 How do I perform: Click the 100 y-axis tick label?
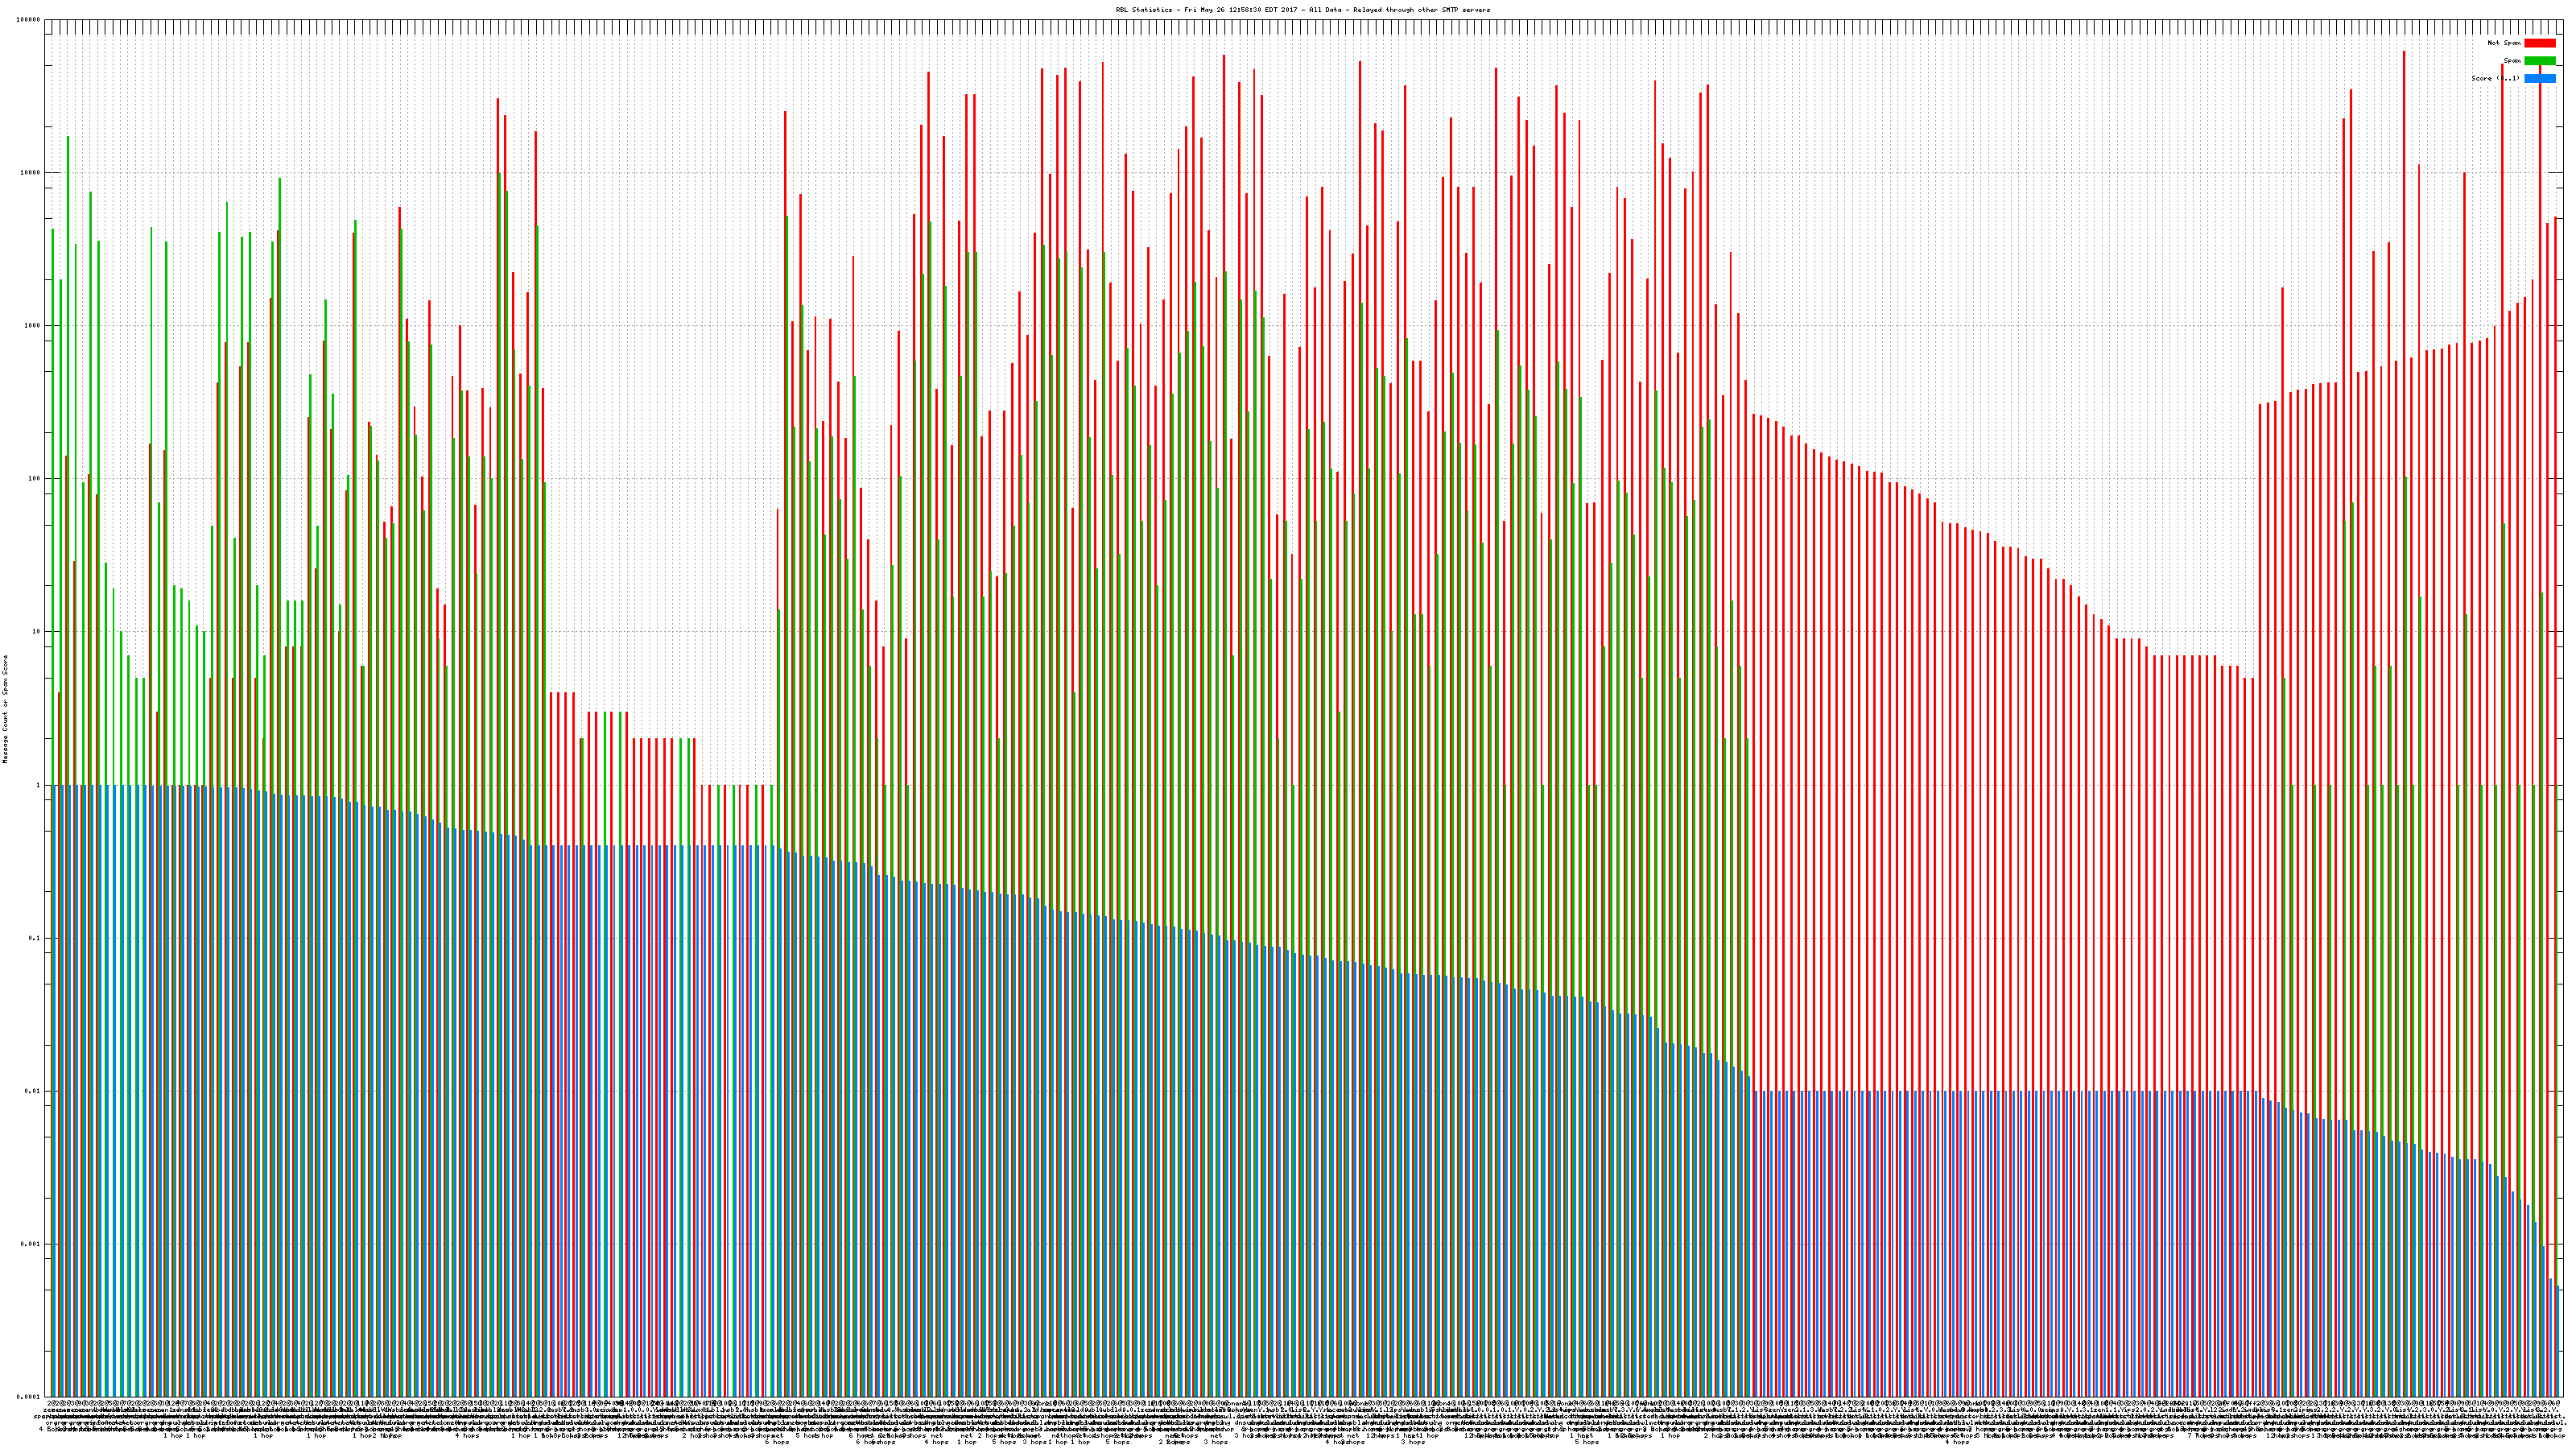click(34, 479)
